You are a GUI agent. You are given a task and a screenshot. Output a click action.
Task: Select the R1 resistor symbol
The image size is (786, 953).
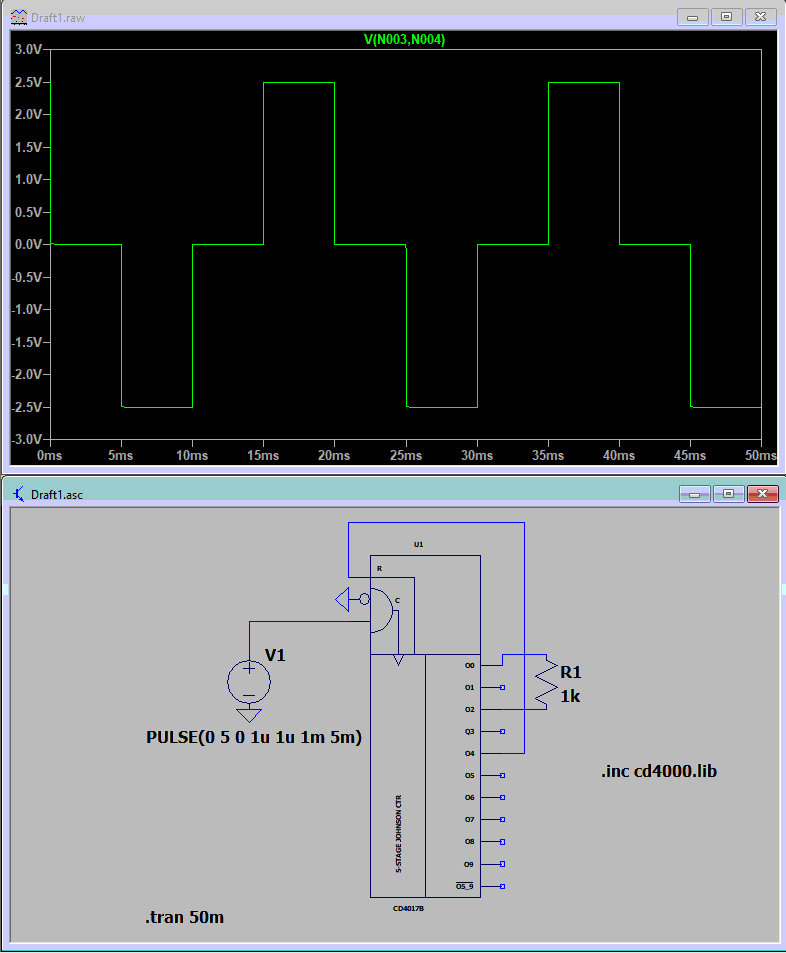click(546, 682)
